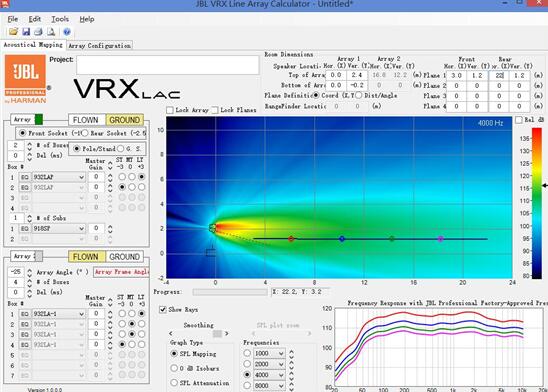
Task: Select the 0 dB Isobars graph type
Action: point(174,368)
